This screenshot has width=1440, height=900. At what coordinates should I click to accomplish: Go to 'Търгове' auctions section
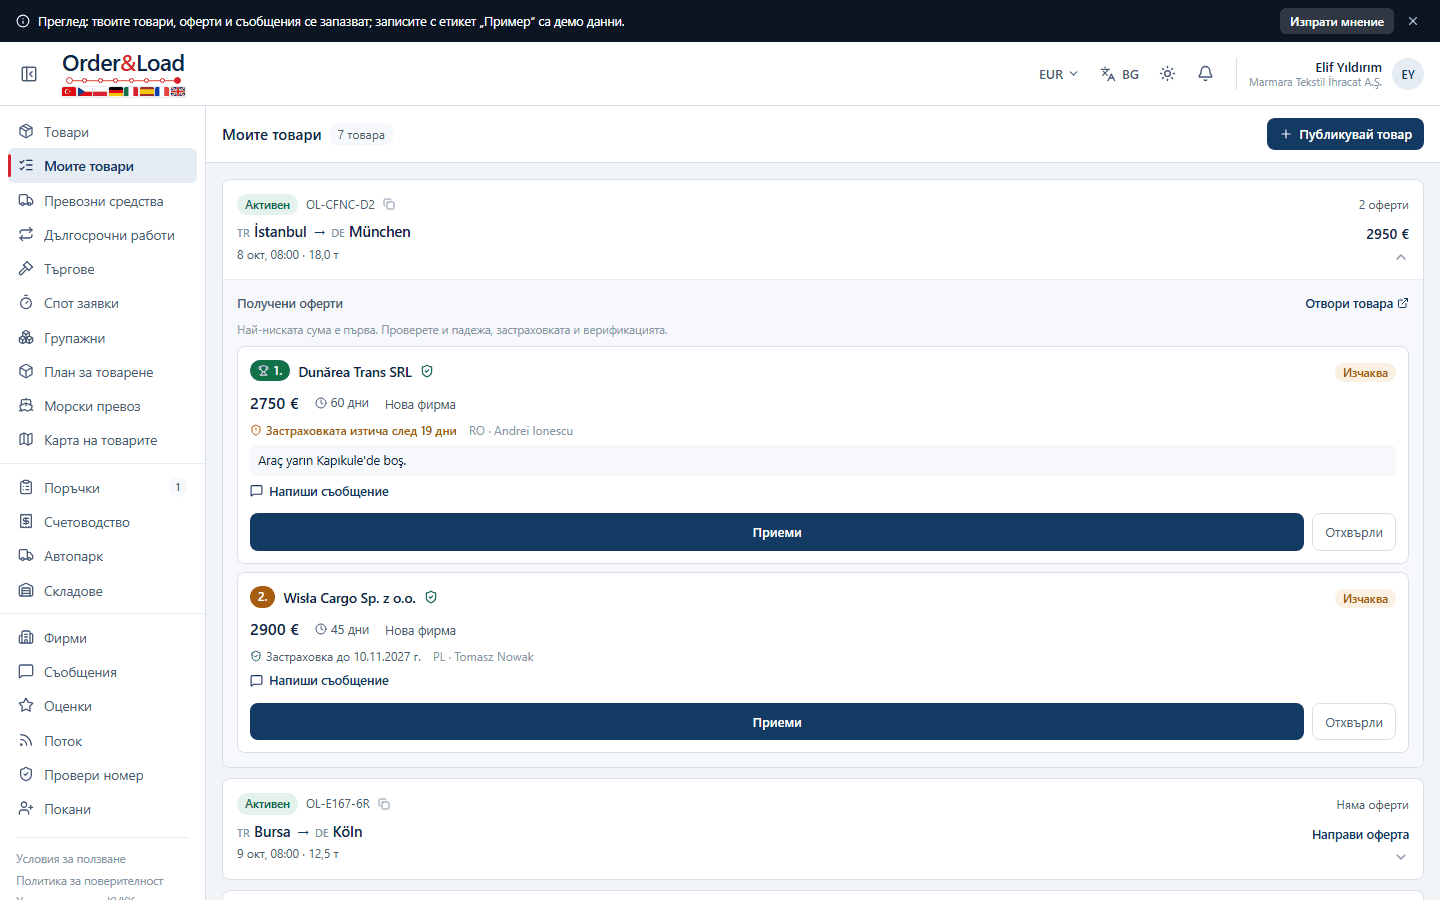(x=102, y=269)
